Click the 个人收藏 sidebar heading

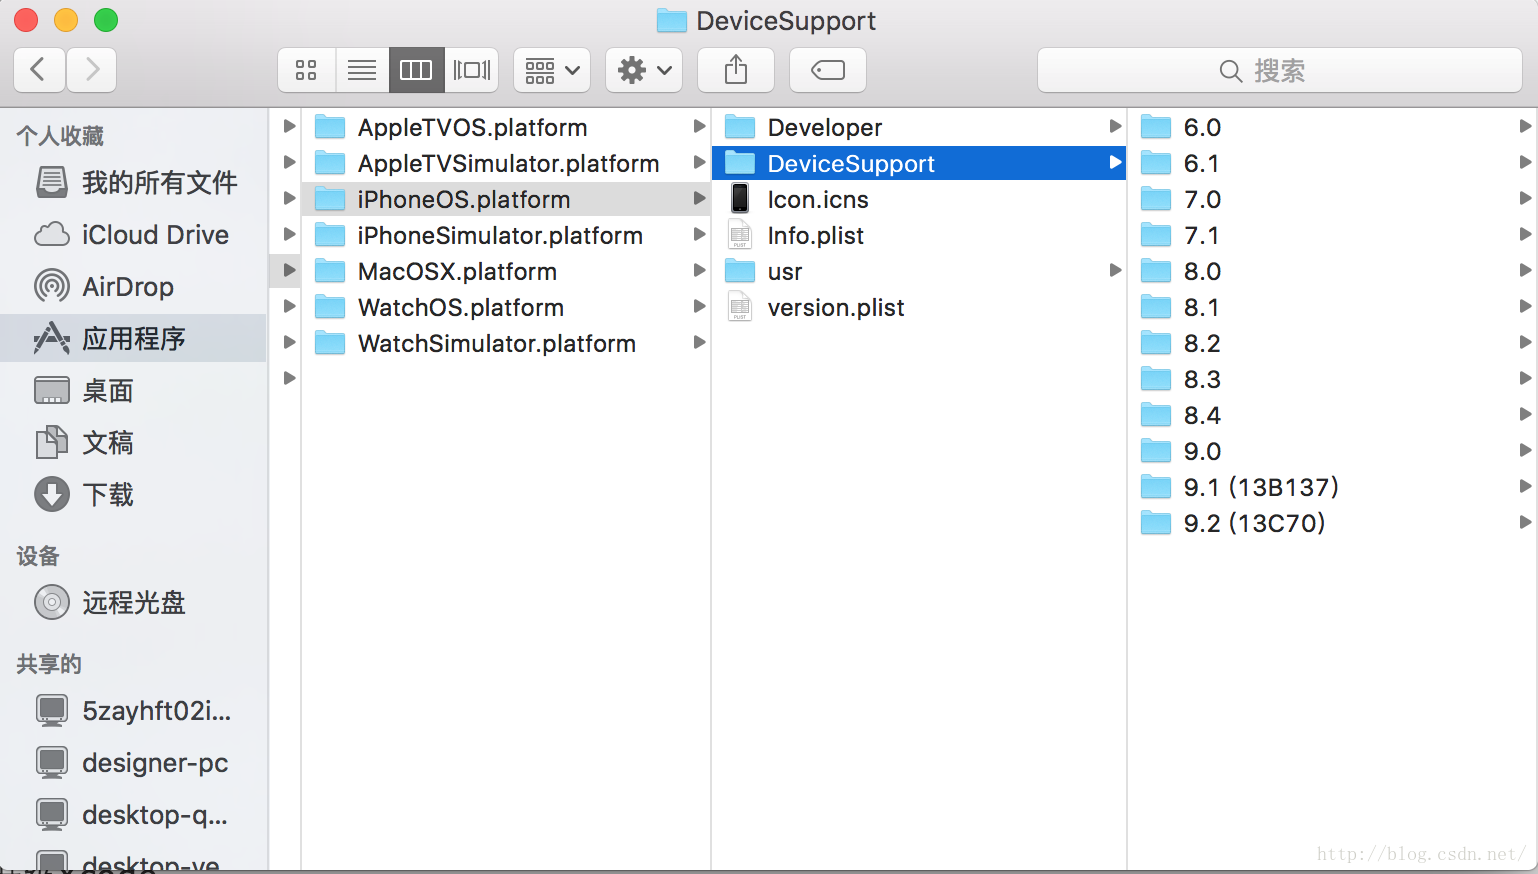(60, 136)
